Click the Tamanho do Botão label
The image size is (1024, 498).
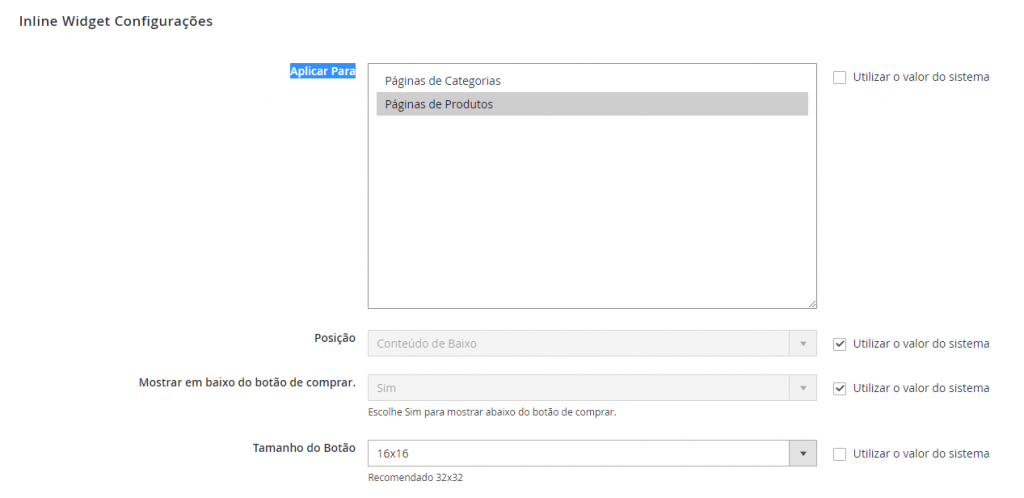[x=304, y=448]
